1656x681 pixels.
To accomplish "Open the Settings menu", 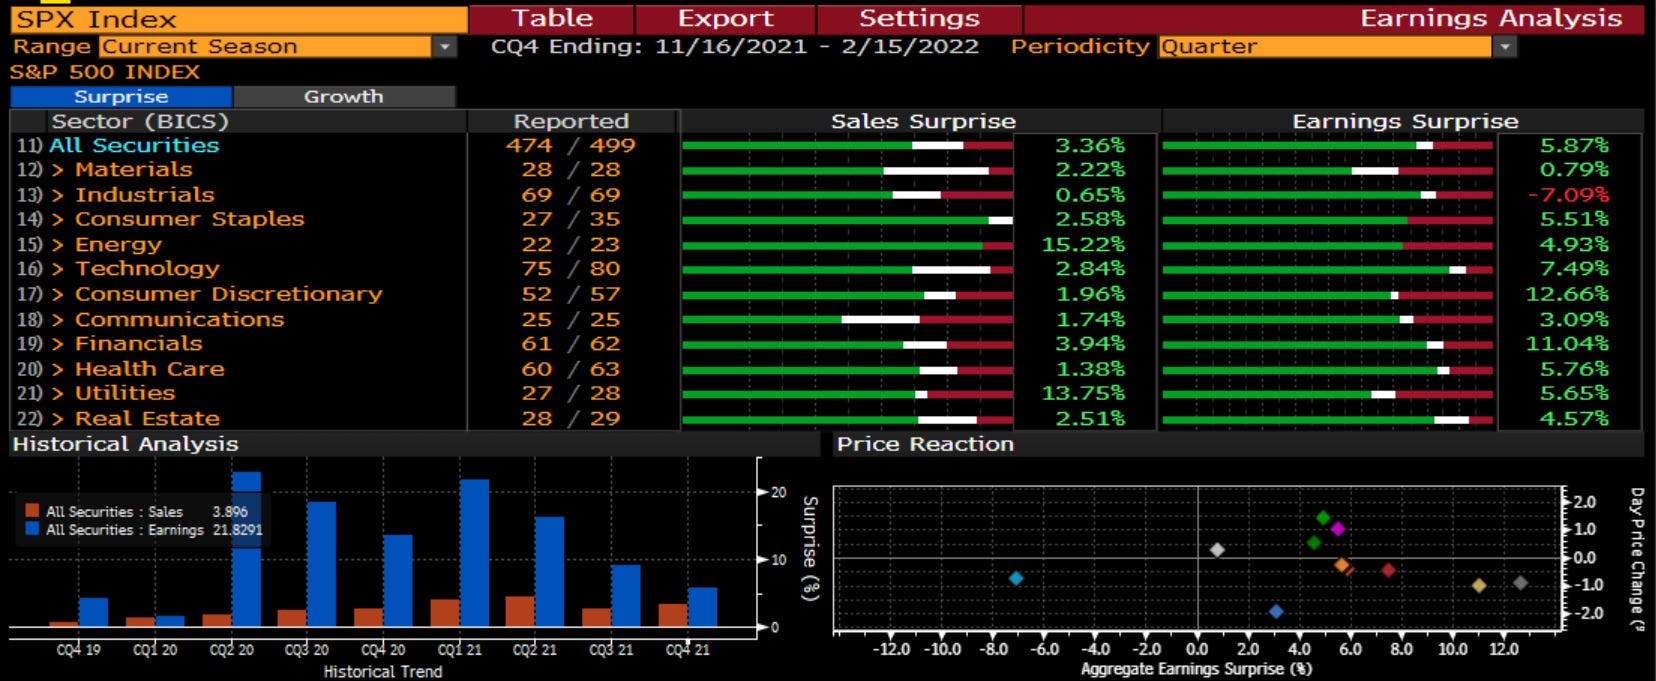I will 919,19.
